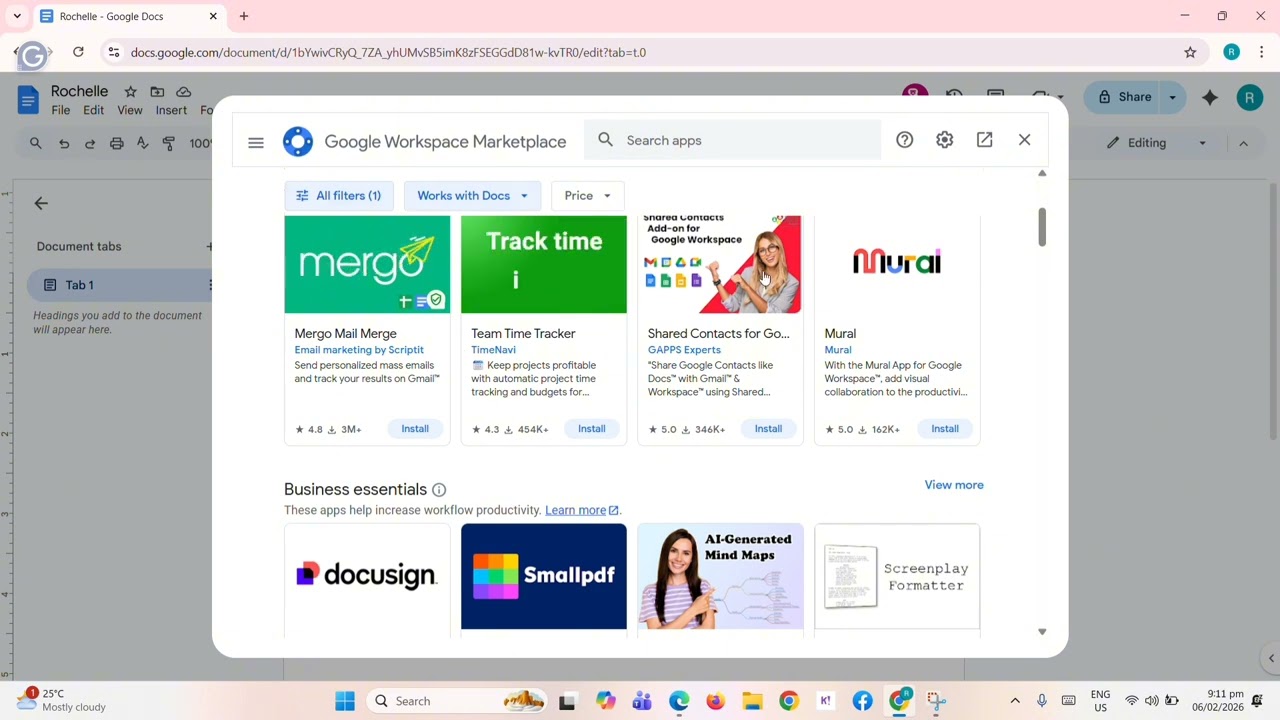This screenshot has height=720, width=1280.
Task: Click View more for Business essentials
Action: pos(954,485)
